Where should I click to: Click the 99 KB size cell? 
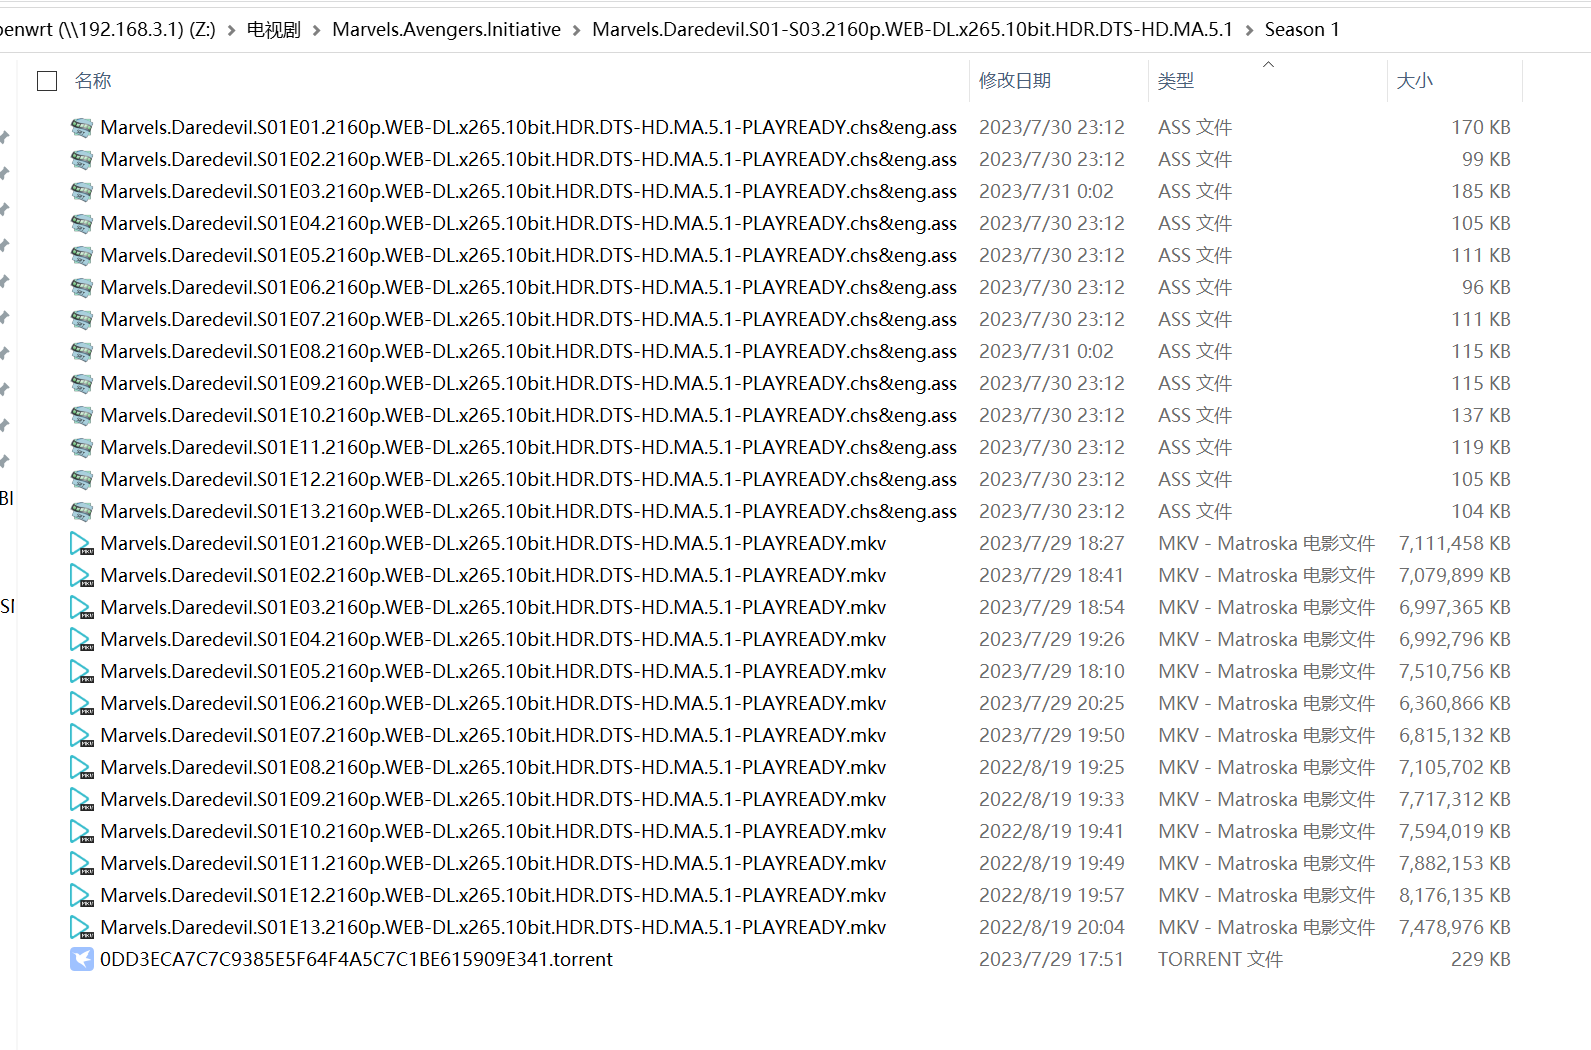(x=1486, y=159)
